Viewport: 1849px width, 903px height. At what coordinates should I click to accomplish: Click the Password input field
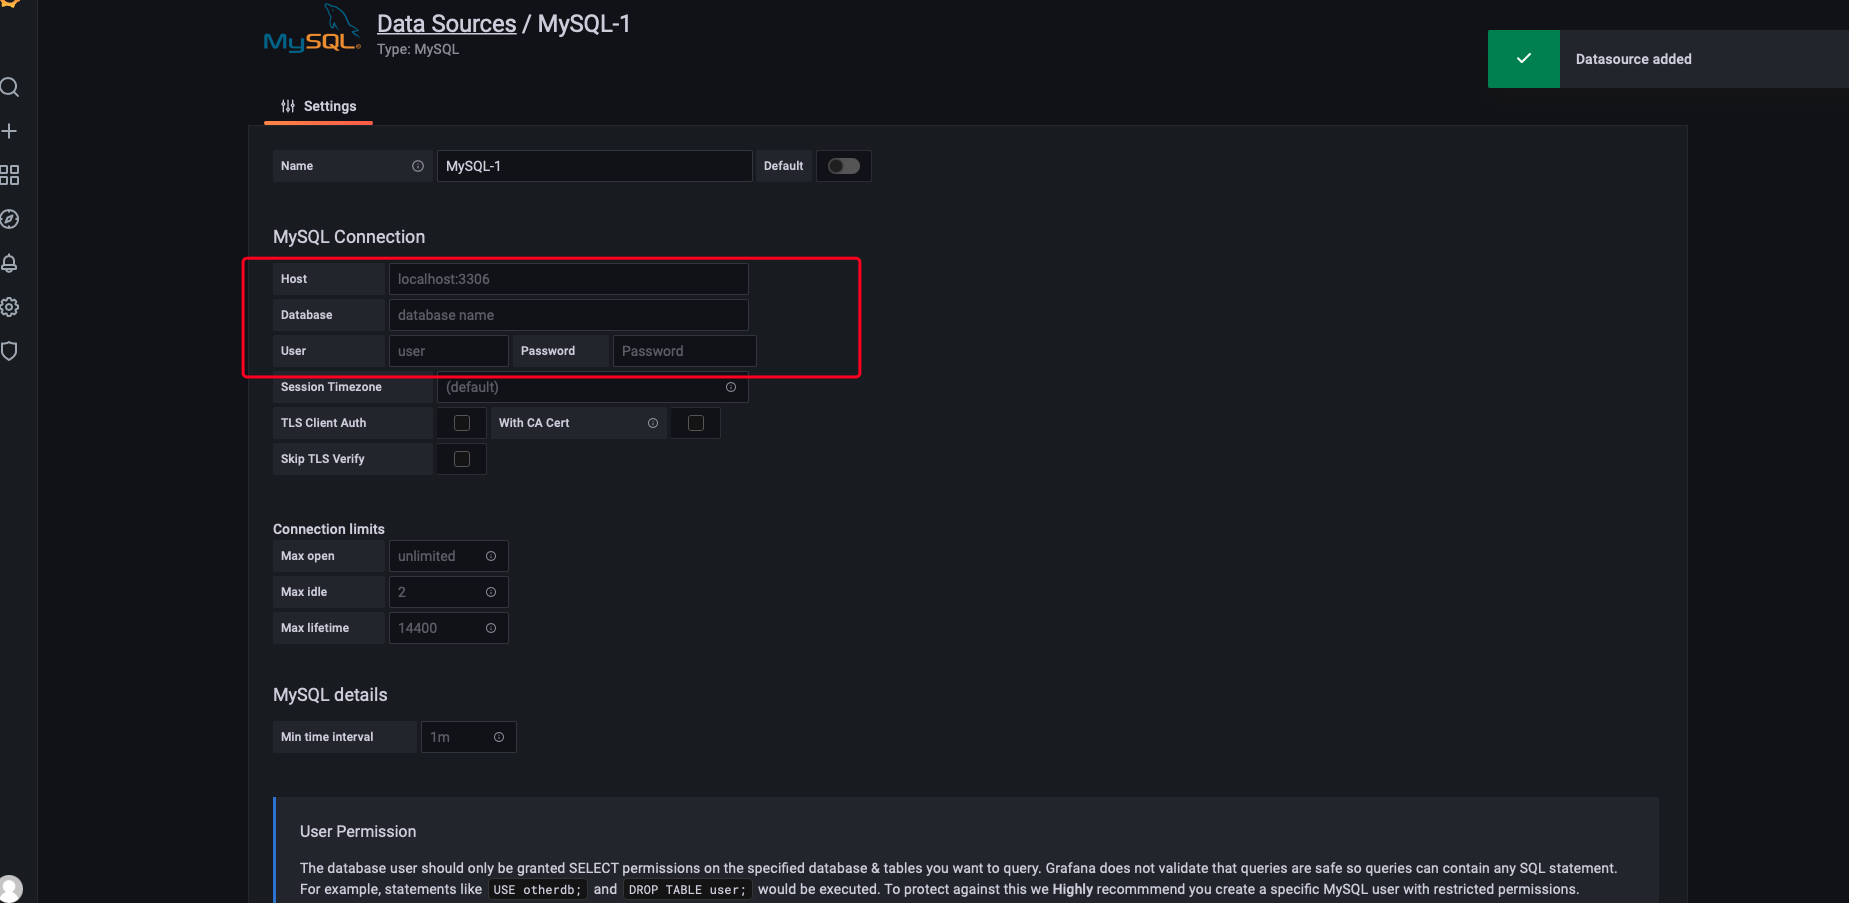coord(684,351)
